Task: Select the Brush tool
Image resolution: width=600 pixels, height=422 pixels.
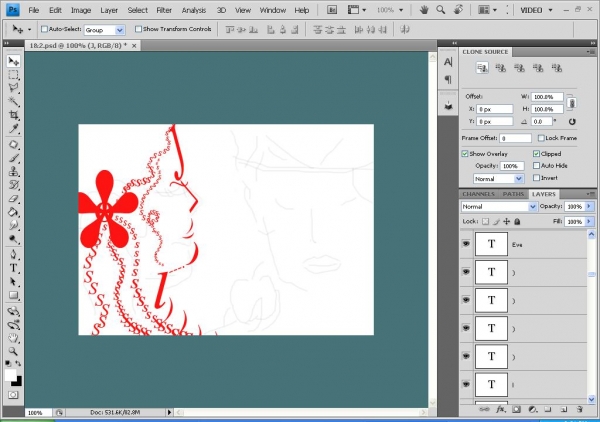Action: (x=14, y=158)
